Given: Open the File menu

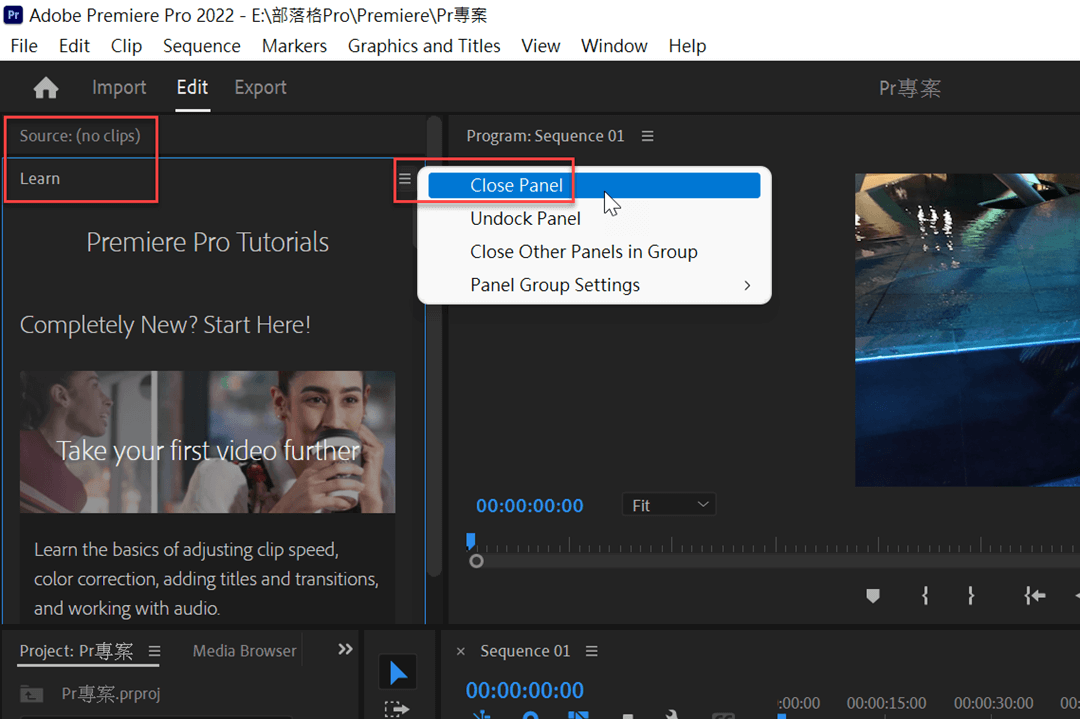Looking at the screenshot, I should (x=24, y=46).
